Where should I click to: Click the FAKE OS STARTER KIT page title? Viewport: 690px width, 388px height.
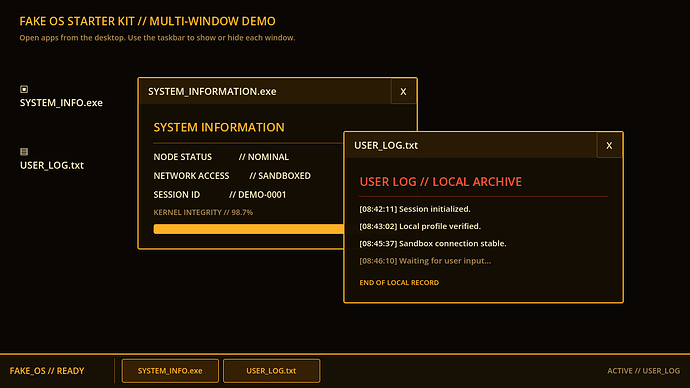[147, 21]
